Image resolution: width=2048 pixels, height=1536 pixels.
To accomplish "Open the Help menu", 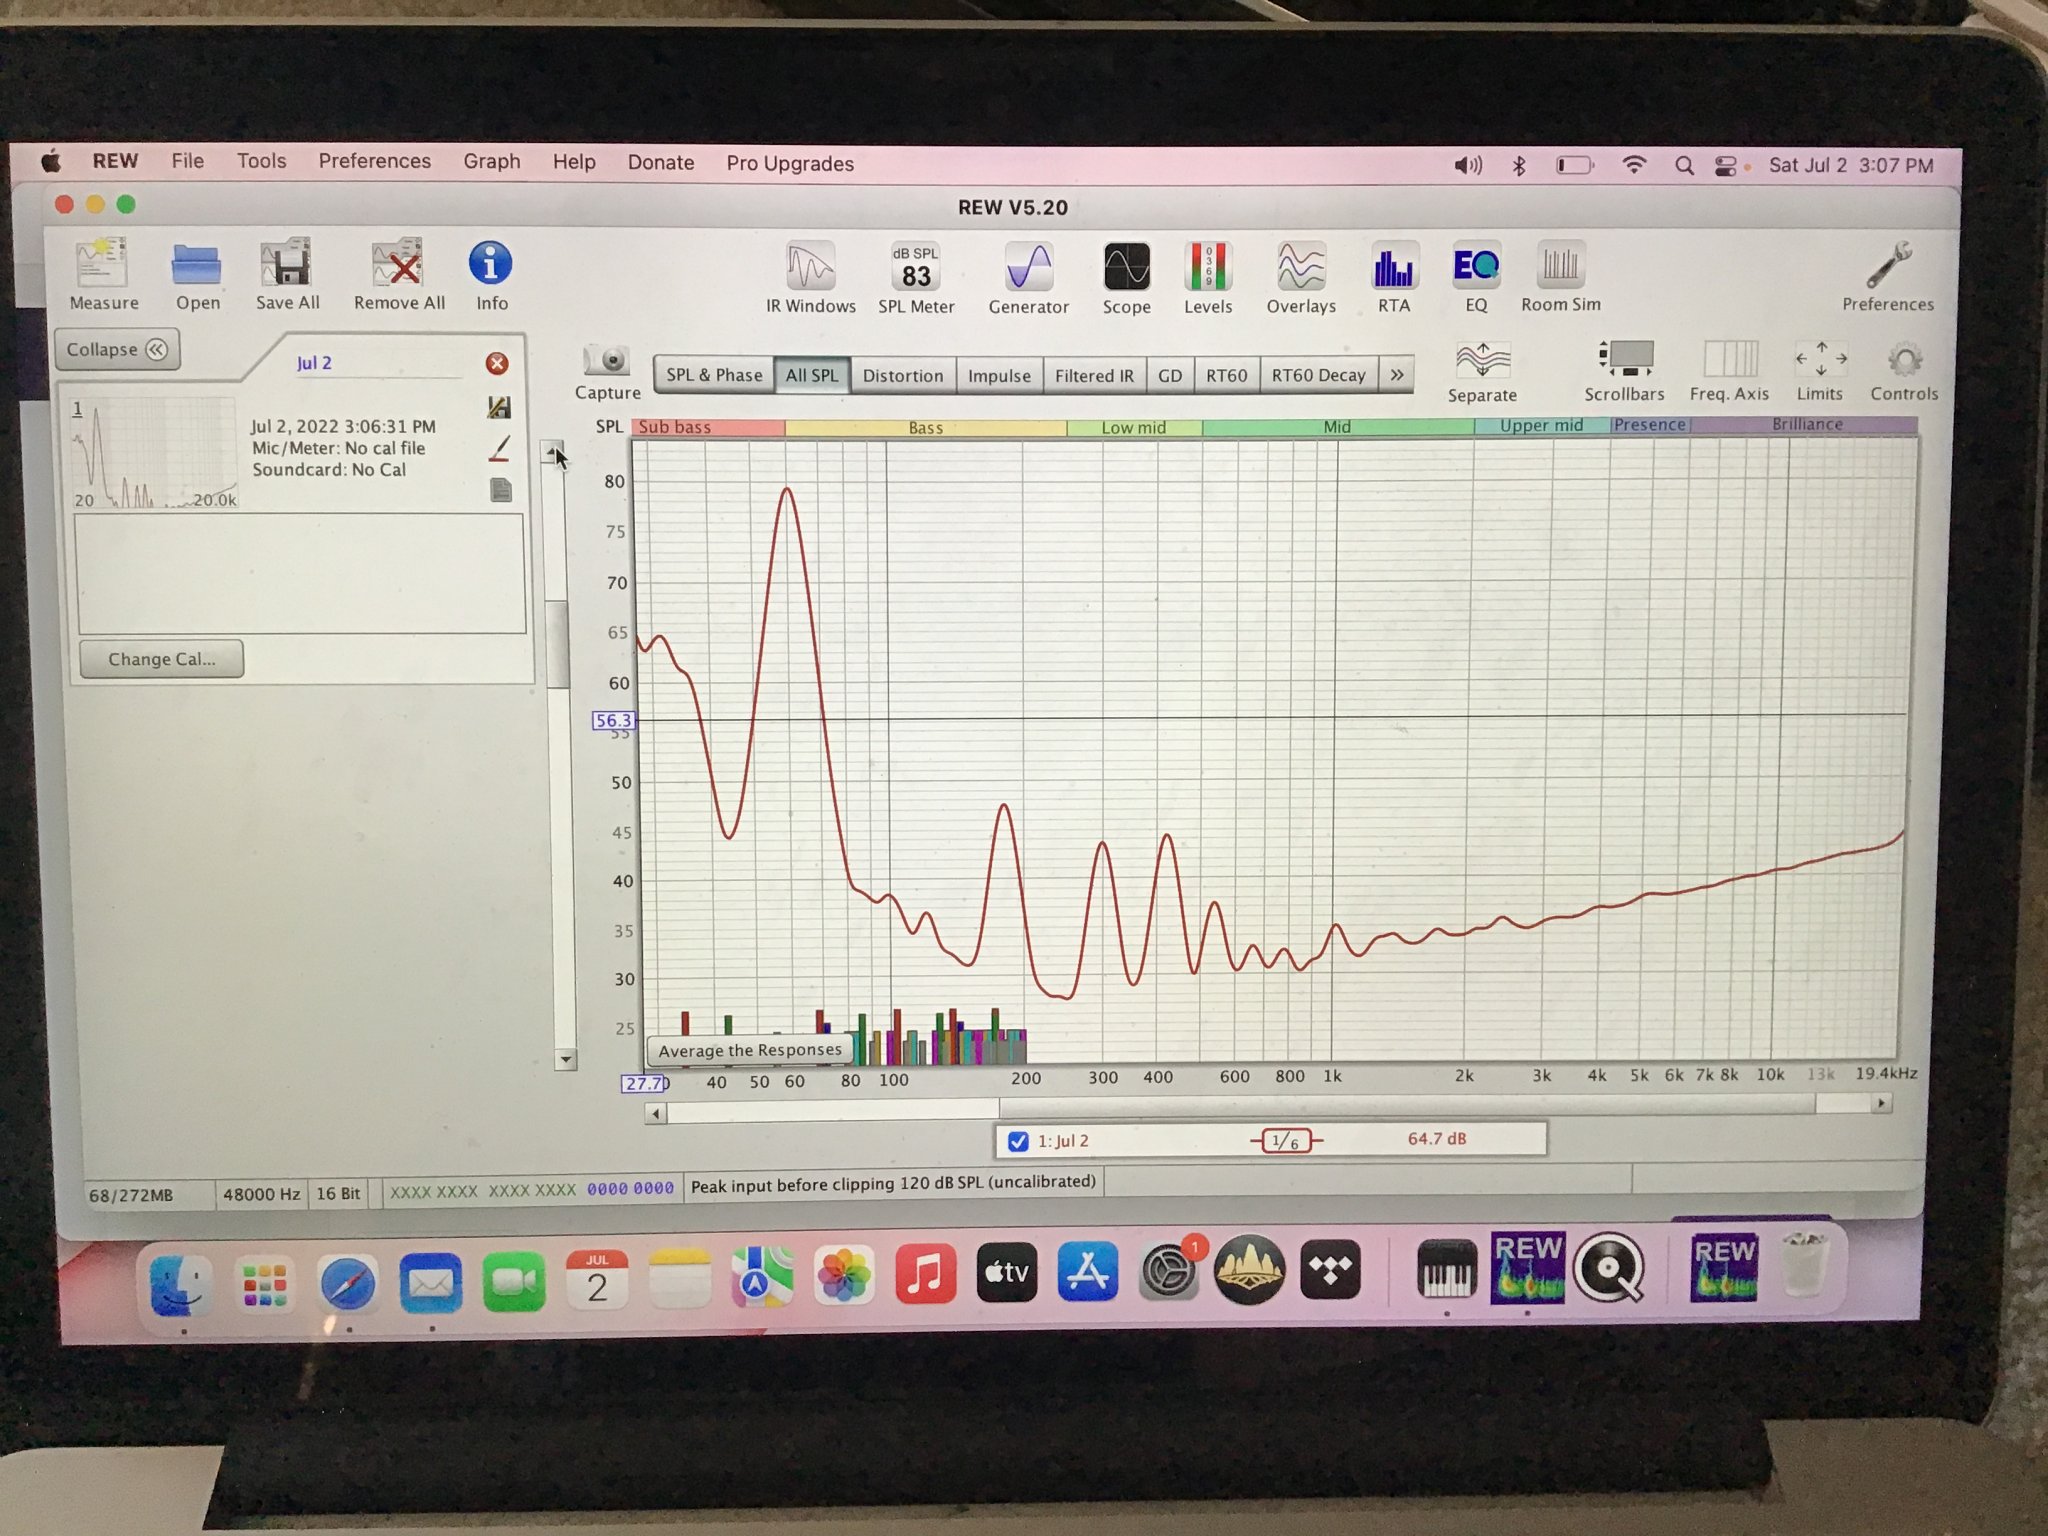I will [x=574, y=162].
